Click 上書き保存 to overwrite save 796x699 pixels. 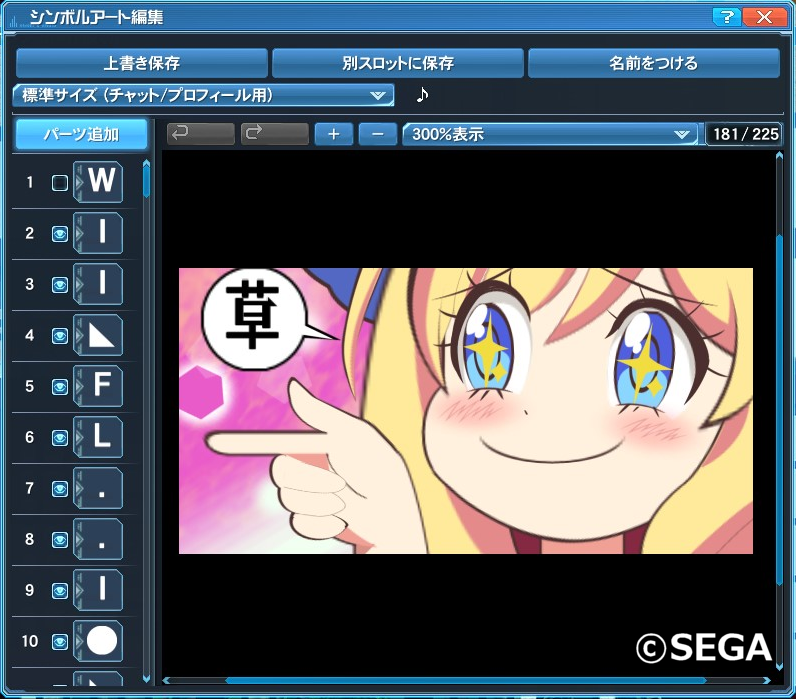click(142, 63)
